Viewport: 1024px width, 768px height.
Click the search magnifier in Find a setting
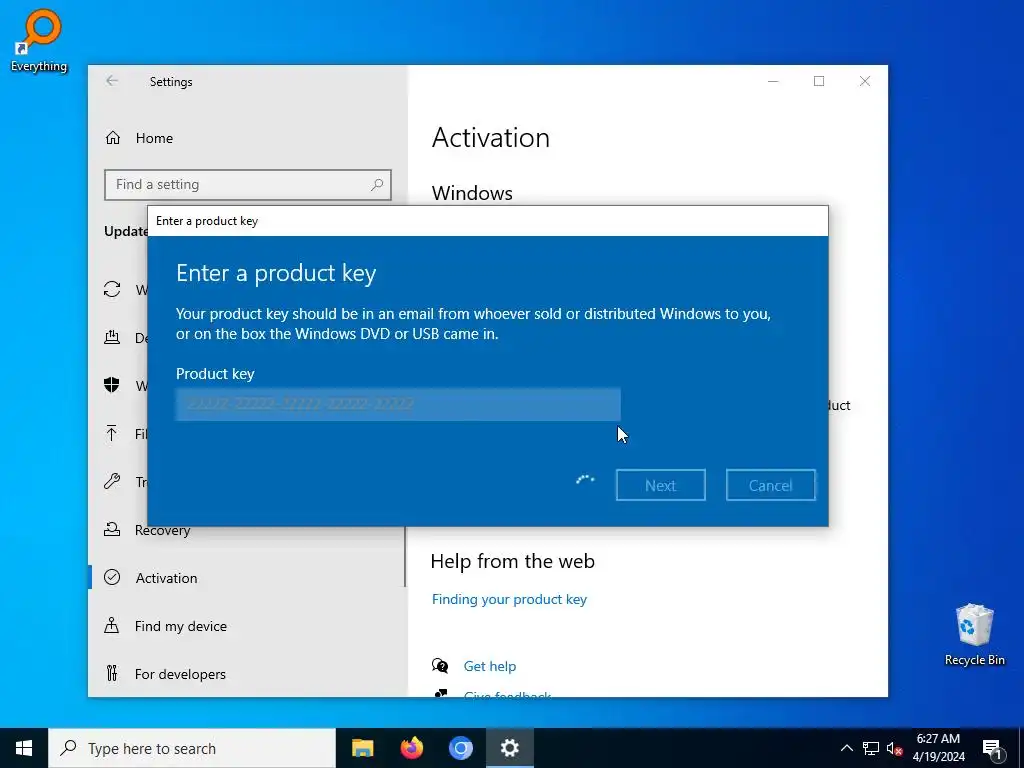377,185
